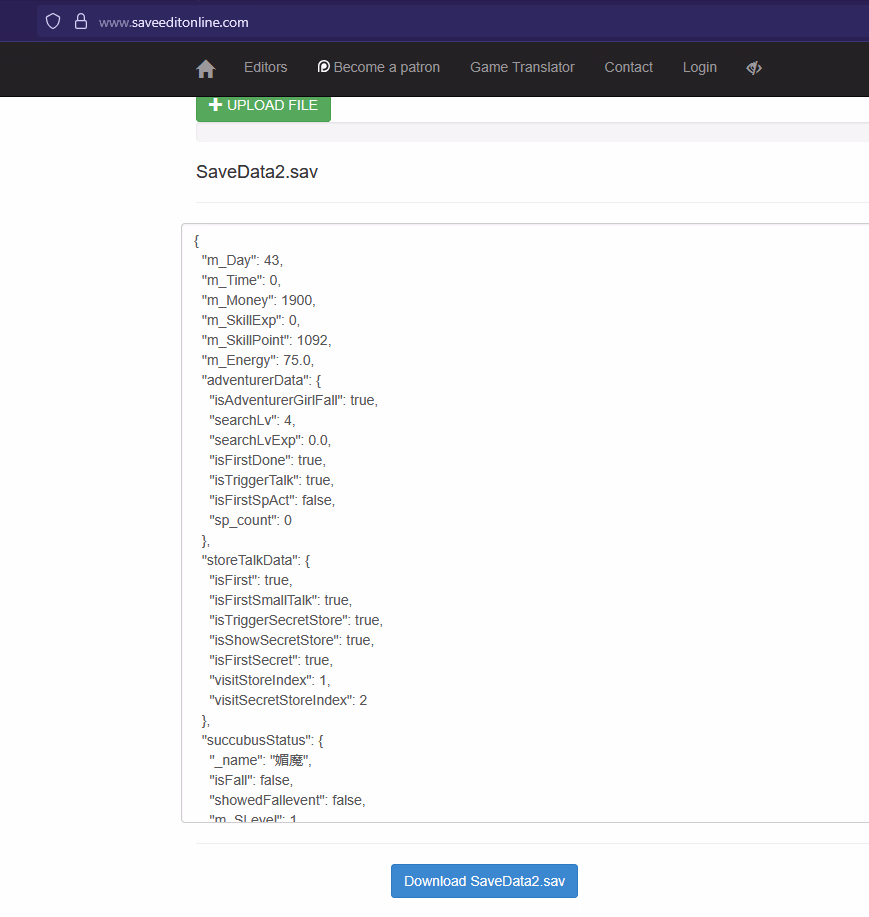Open the Contact page
This screenshot has width=869, height=917.
[x=628, y=67]
